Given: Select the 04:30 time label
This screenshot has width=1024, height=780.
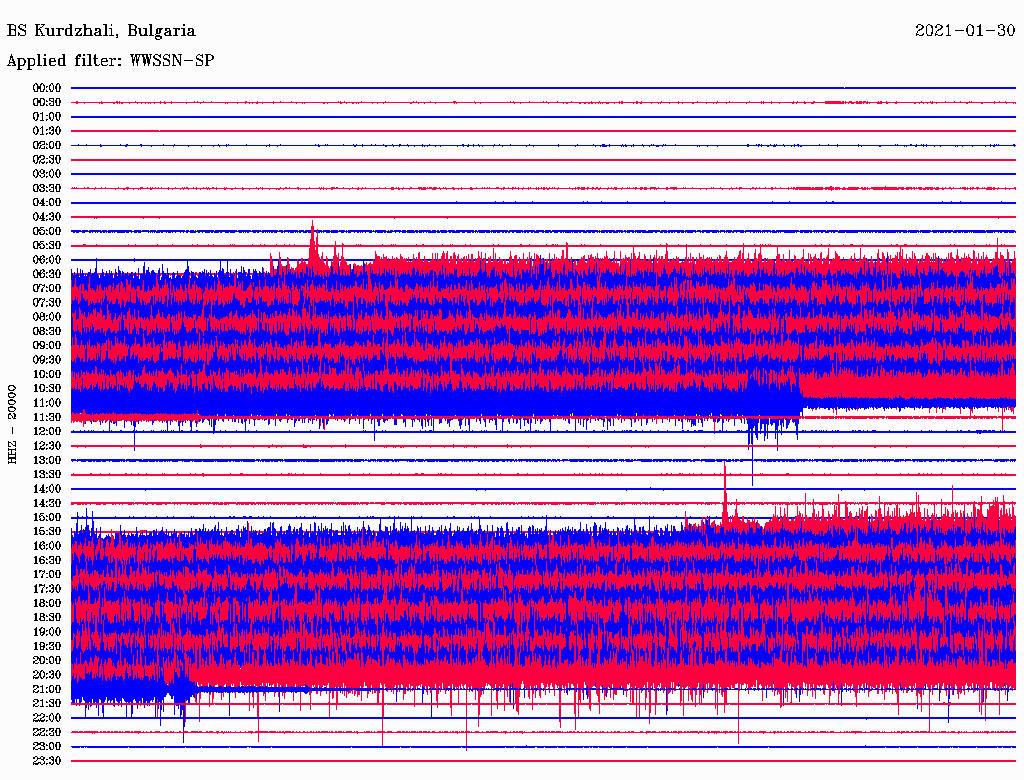Looking at the screenshot, I should click(47, 217).
